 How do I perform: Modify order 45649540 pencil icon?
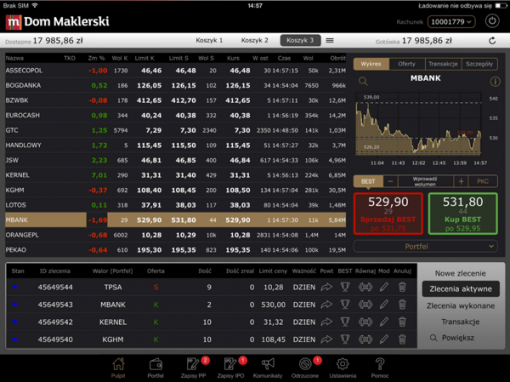point(384,339)
